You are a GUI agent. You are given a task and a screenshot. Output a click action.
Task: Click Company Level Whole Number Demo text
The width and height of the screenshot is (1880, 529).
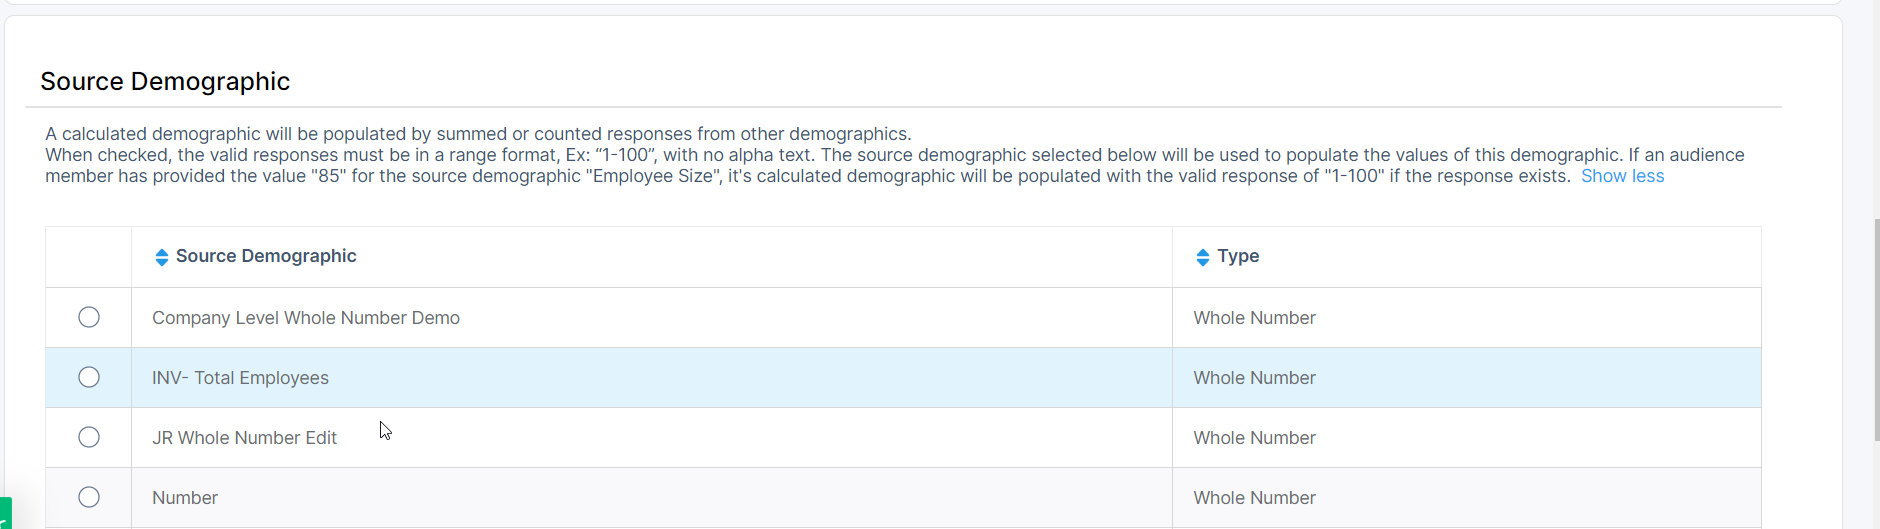click(306, 318)
